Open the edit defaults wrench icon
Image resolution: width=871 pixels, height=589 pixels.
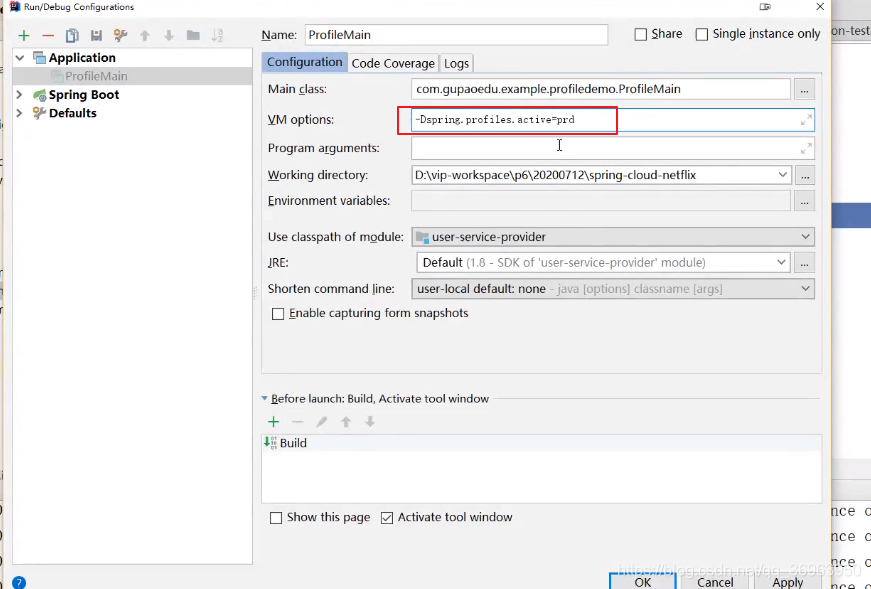(x=120, y=36)
